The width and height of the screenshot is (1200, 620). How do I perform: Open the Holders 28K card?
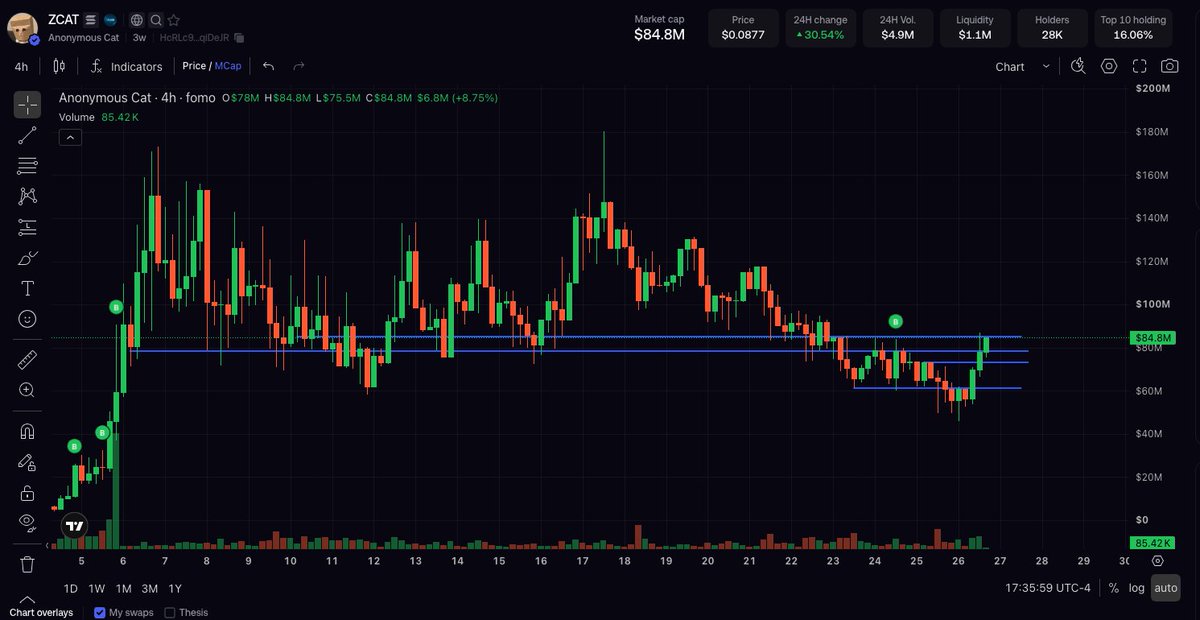point(1052,28)
